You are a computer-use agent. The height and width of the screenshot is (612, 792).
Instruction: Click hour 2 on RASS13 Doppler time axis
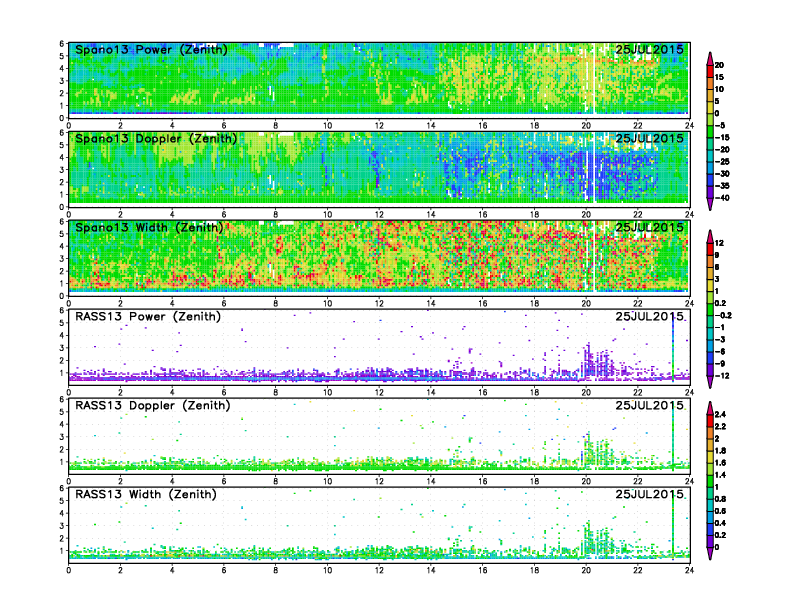tap(121, 481)
